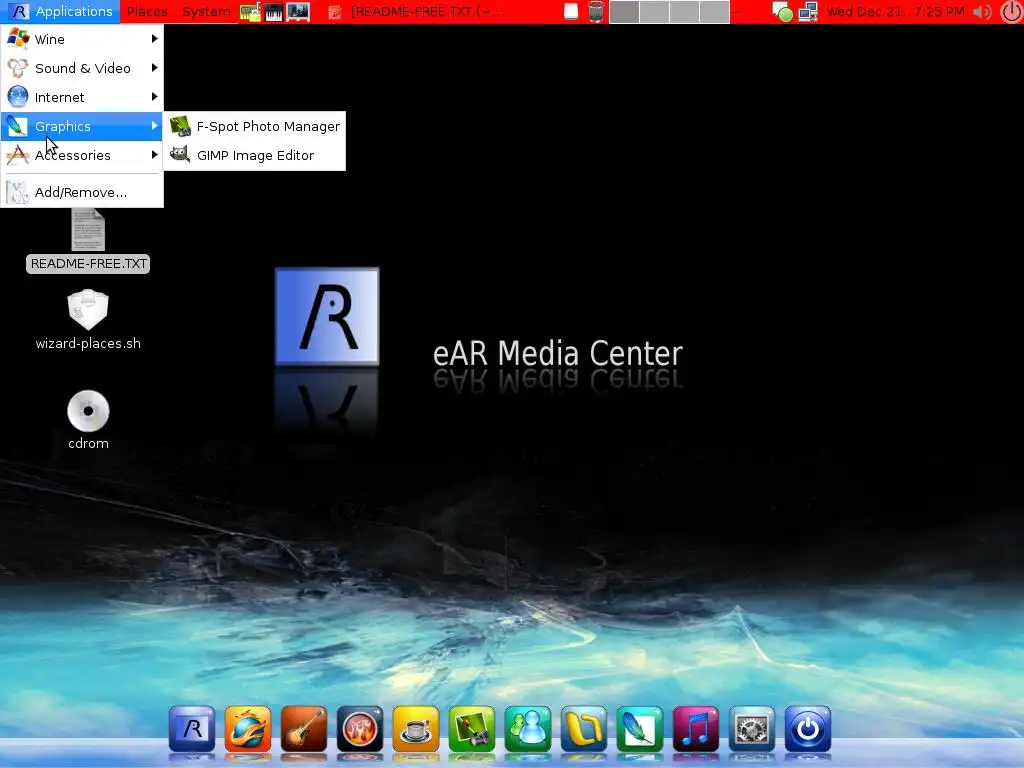Open the network connection tray icon
The image size is (1024, 768).
coord(808,11)
